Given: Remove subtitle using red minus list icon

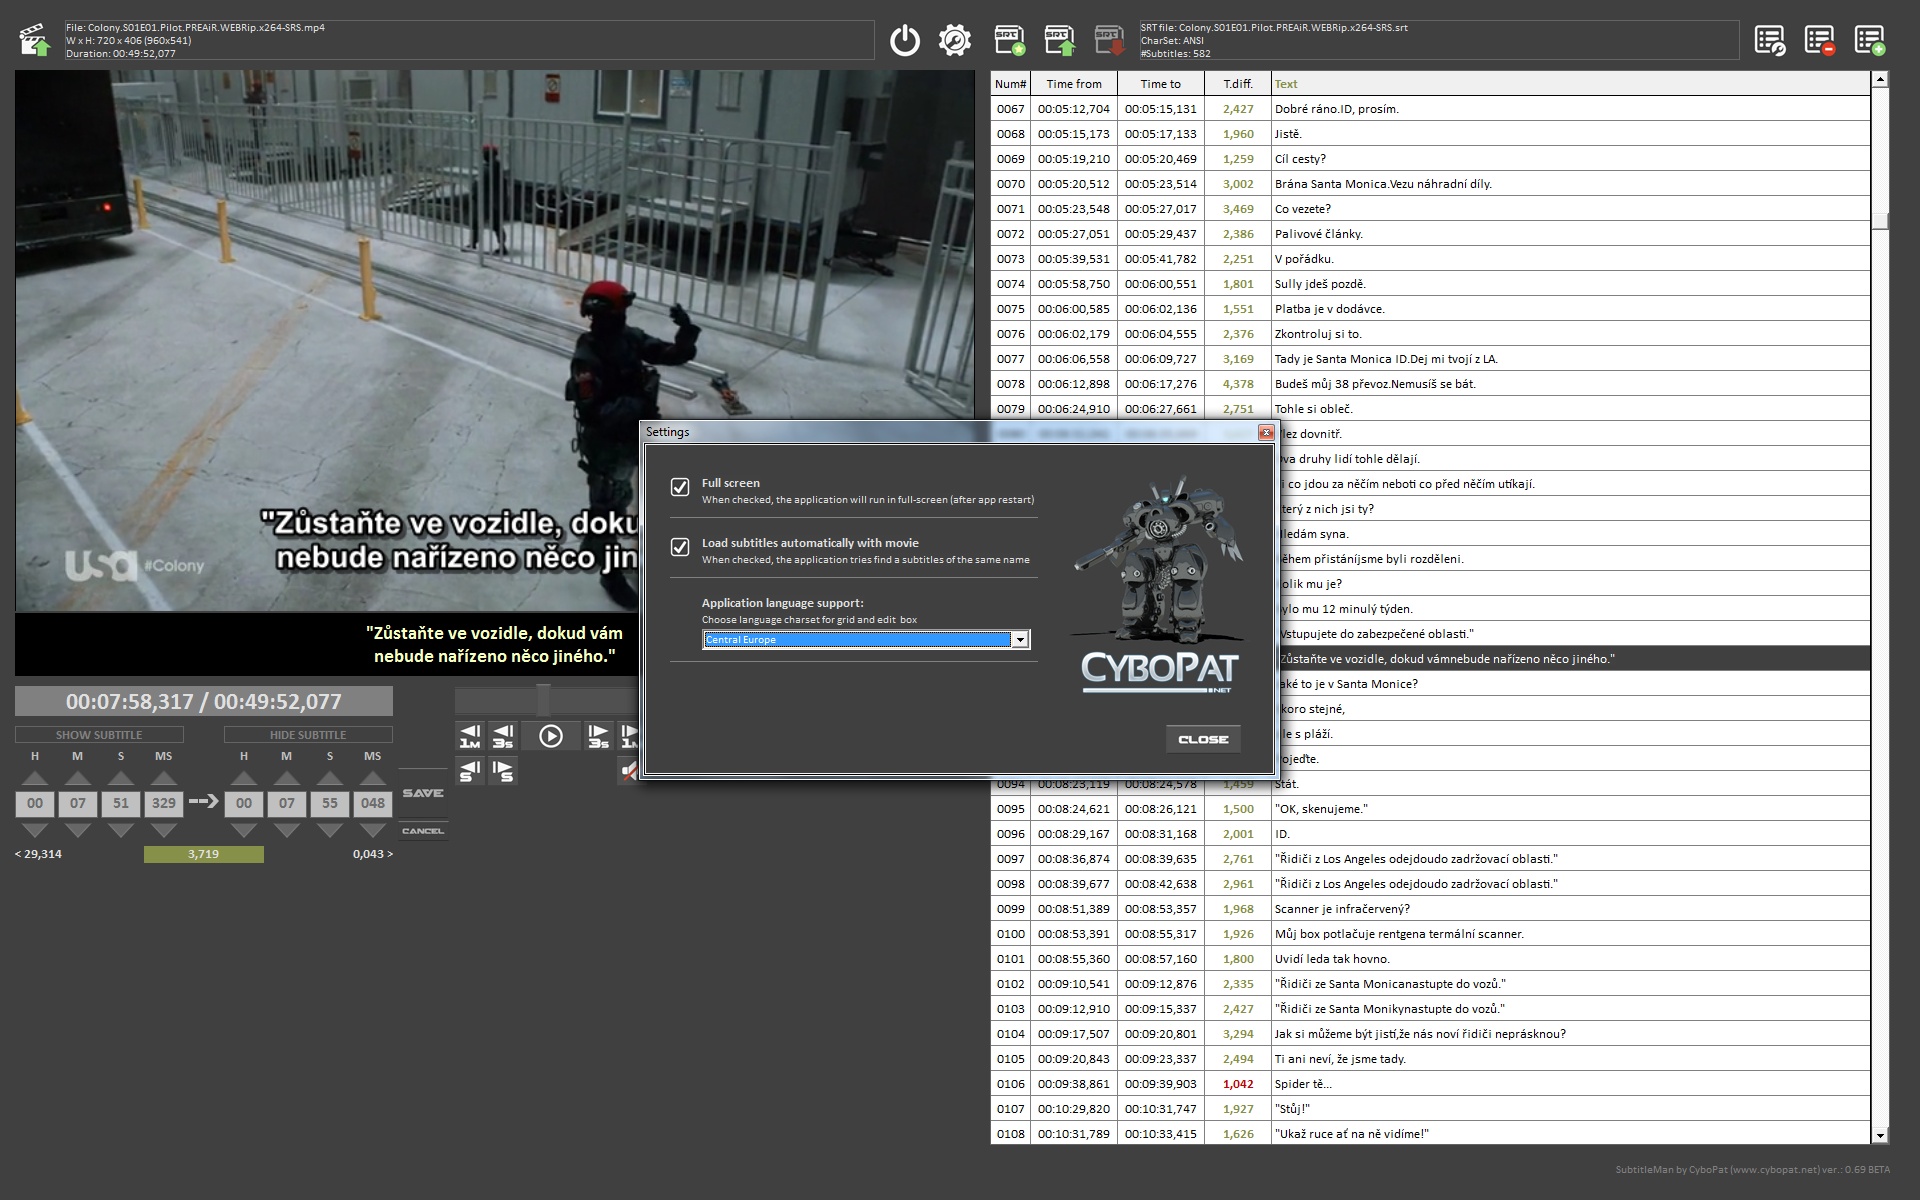Looking at the screenshot, I should coord(1820,40).
